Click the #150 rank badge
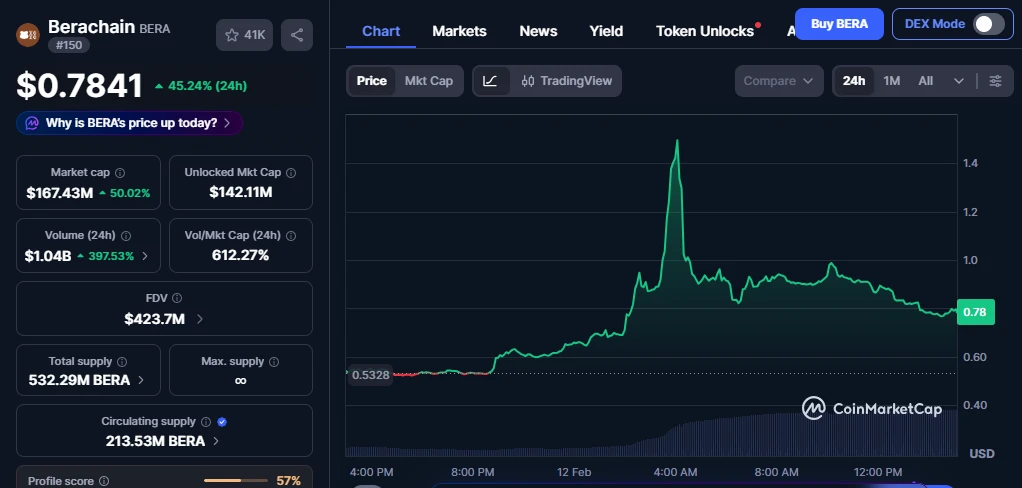The height and width of the screenshot is (488, 1022). pos(68,46)
